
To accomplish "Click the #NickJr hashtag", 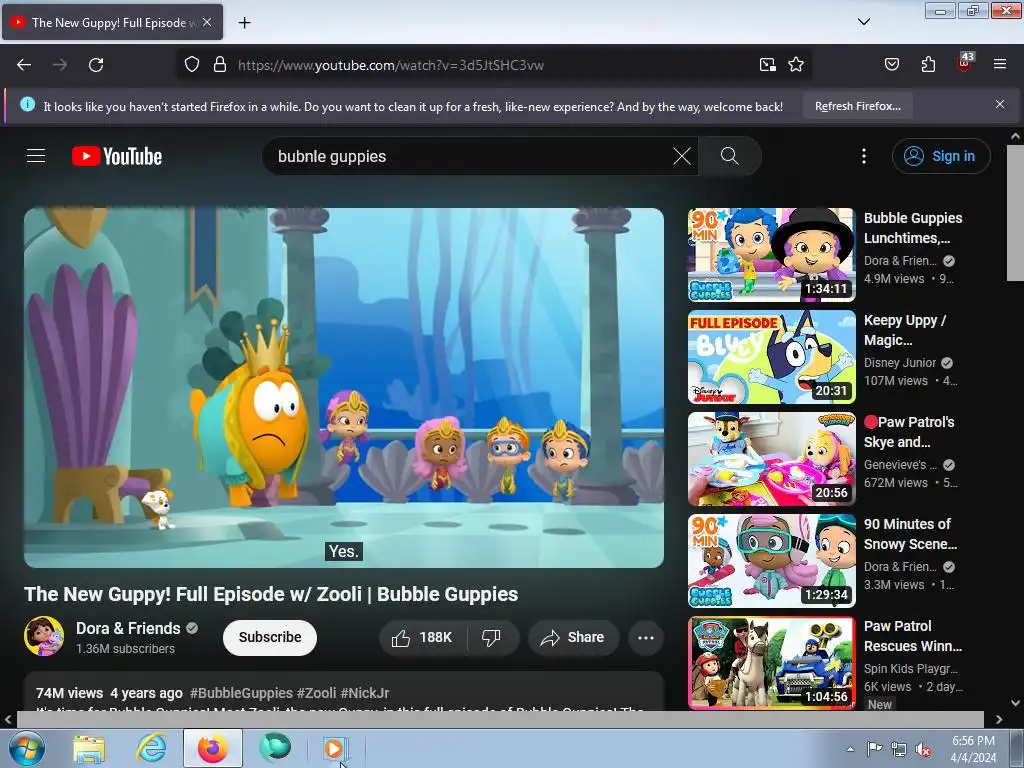I will [364, 693].
